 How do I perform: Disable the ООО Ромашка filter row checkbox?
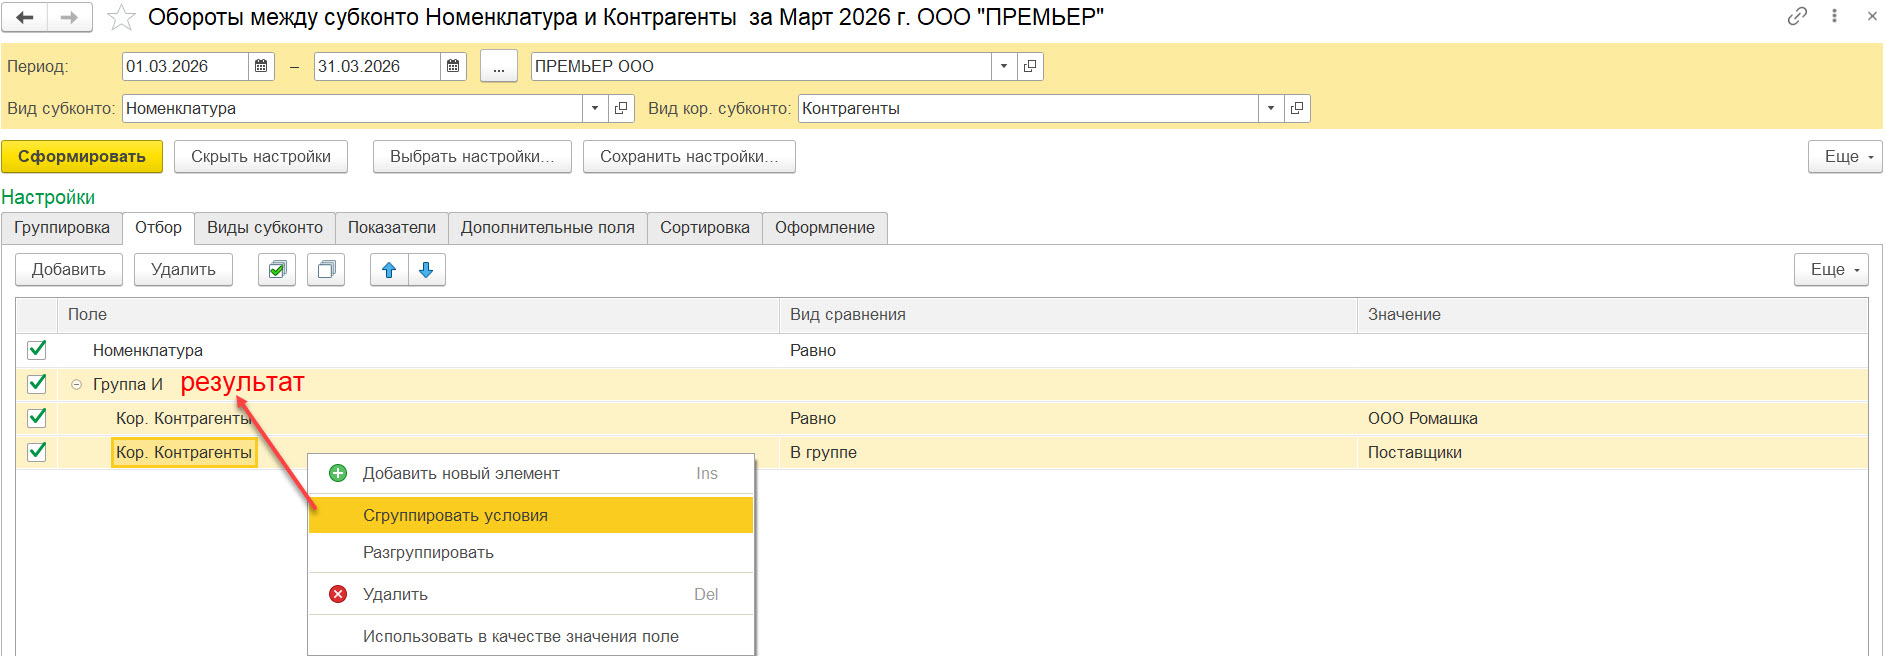37,417
